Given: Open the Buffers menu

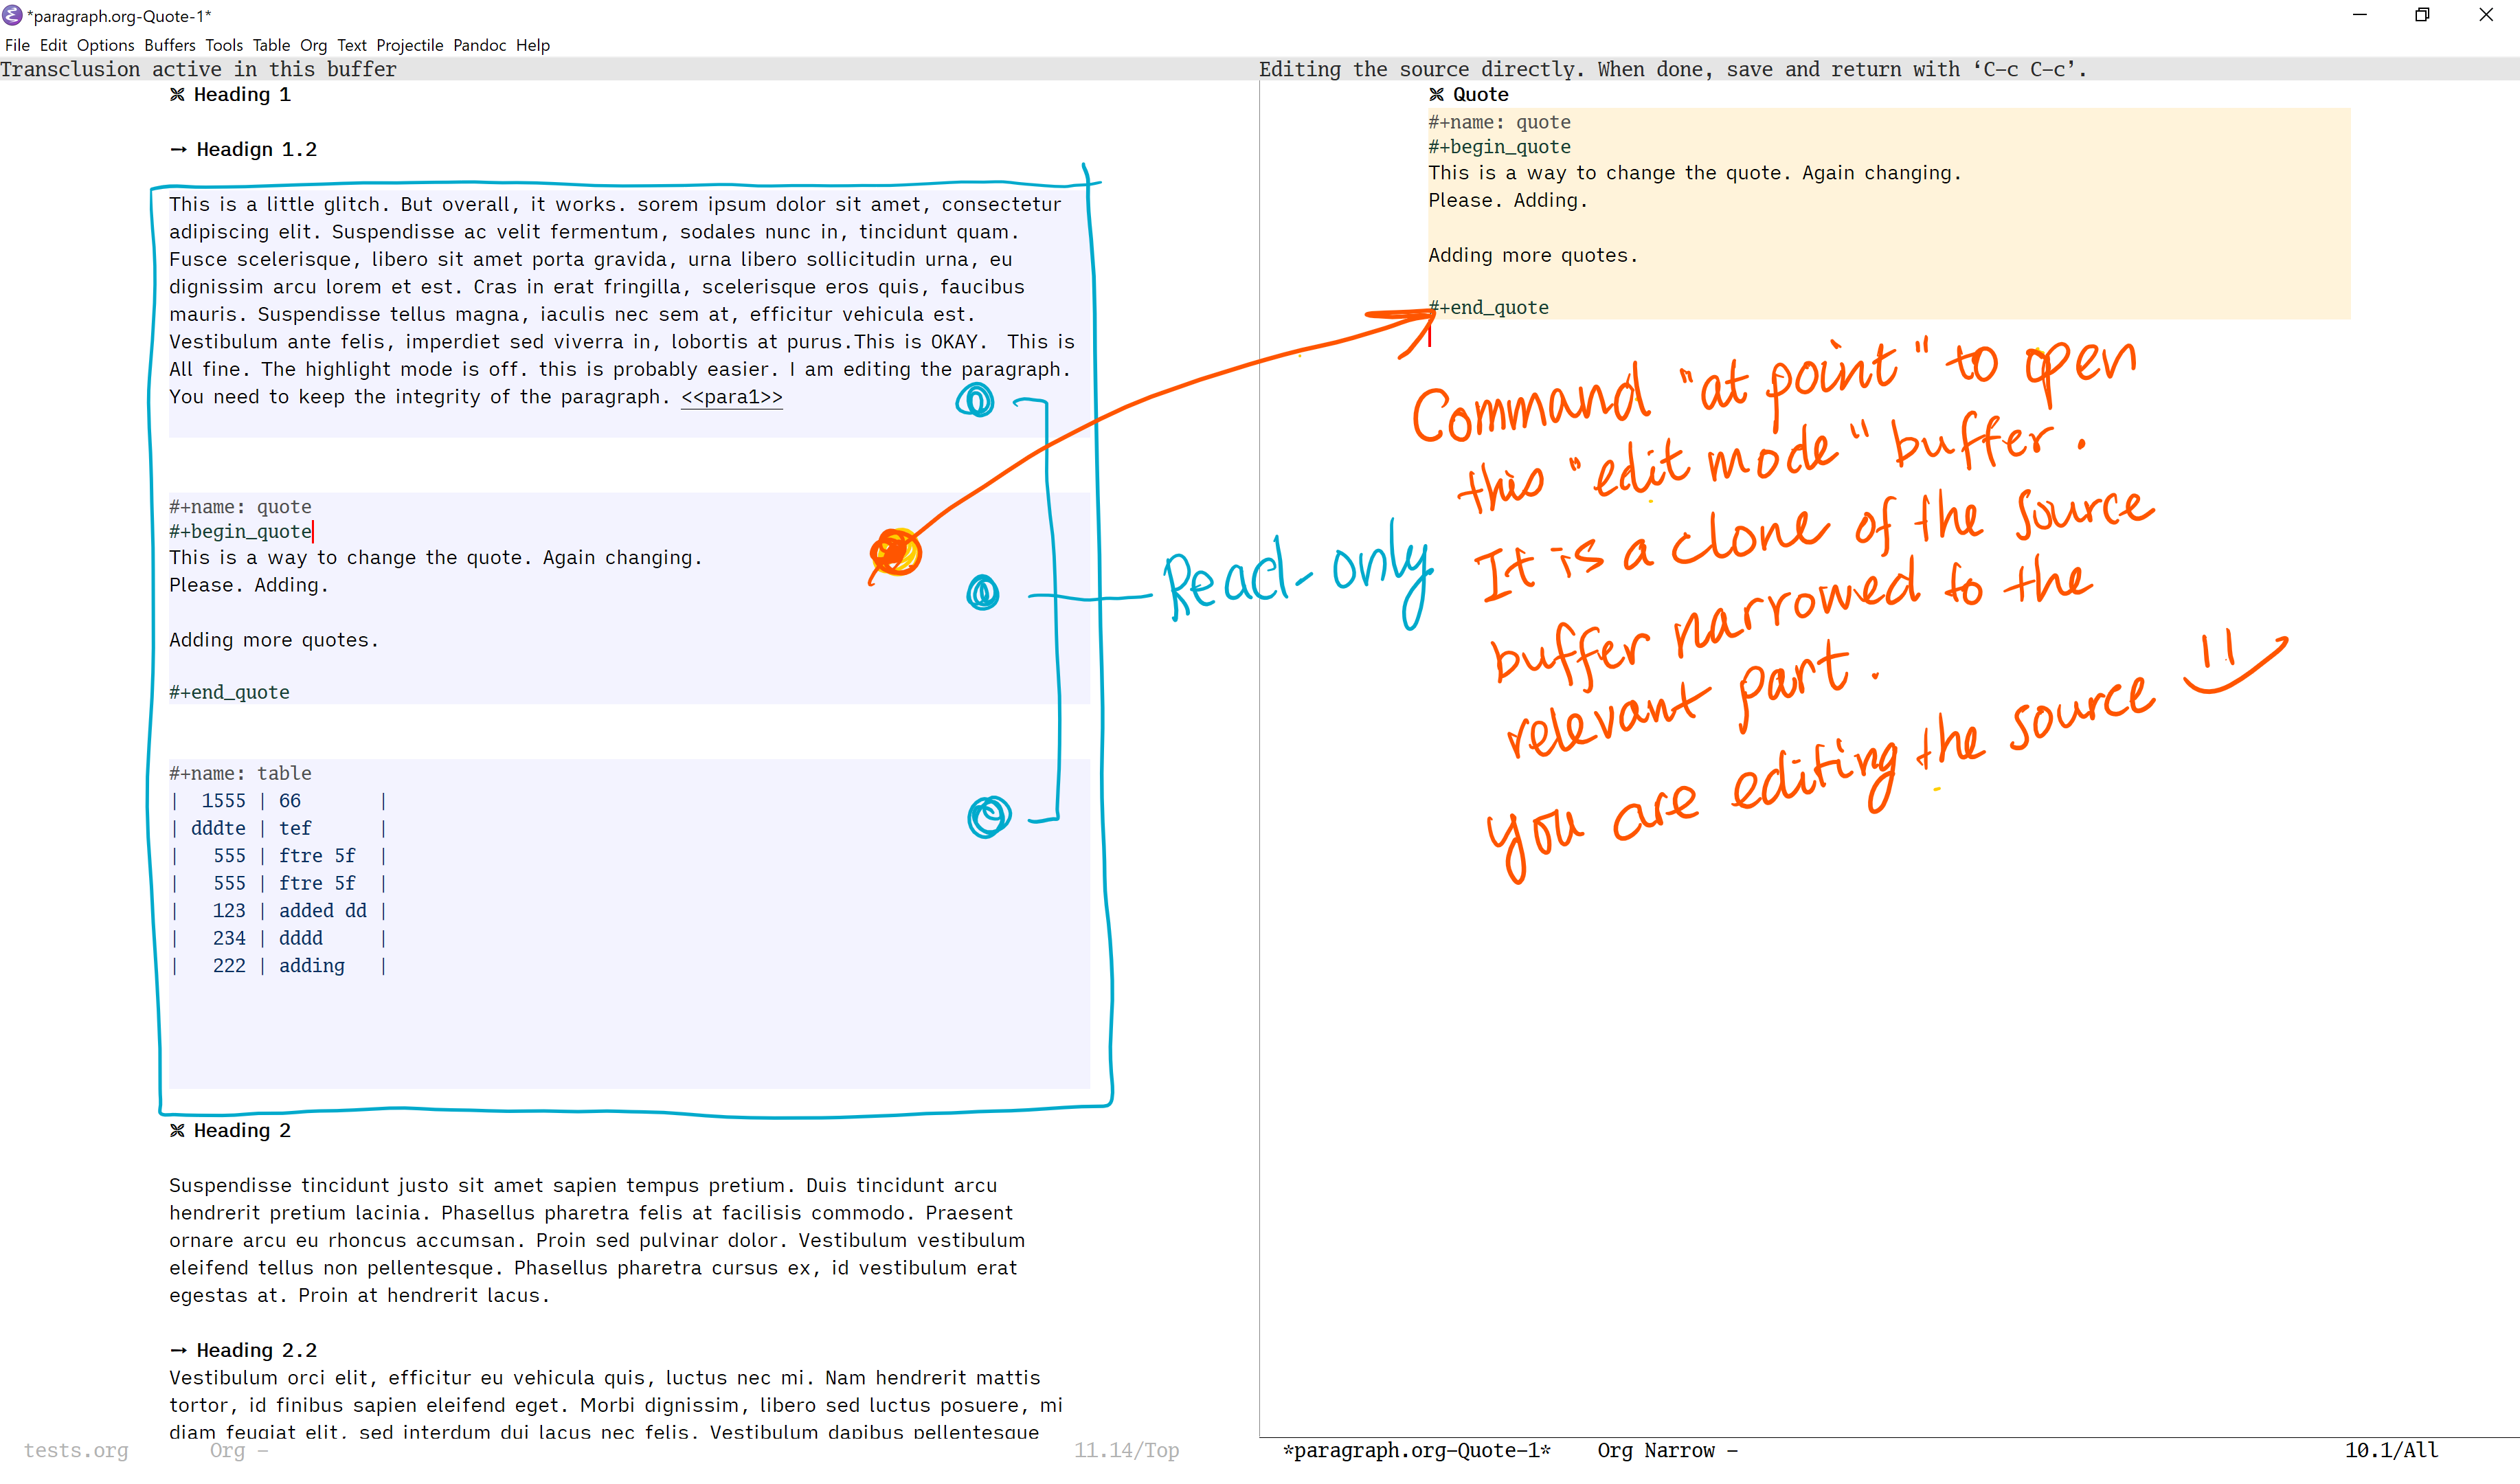Looking at the screenshot, I should click(169, 45).
